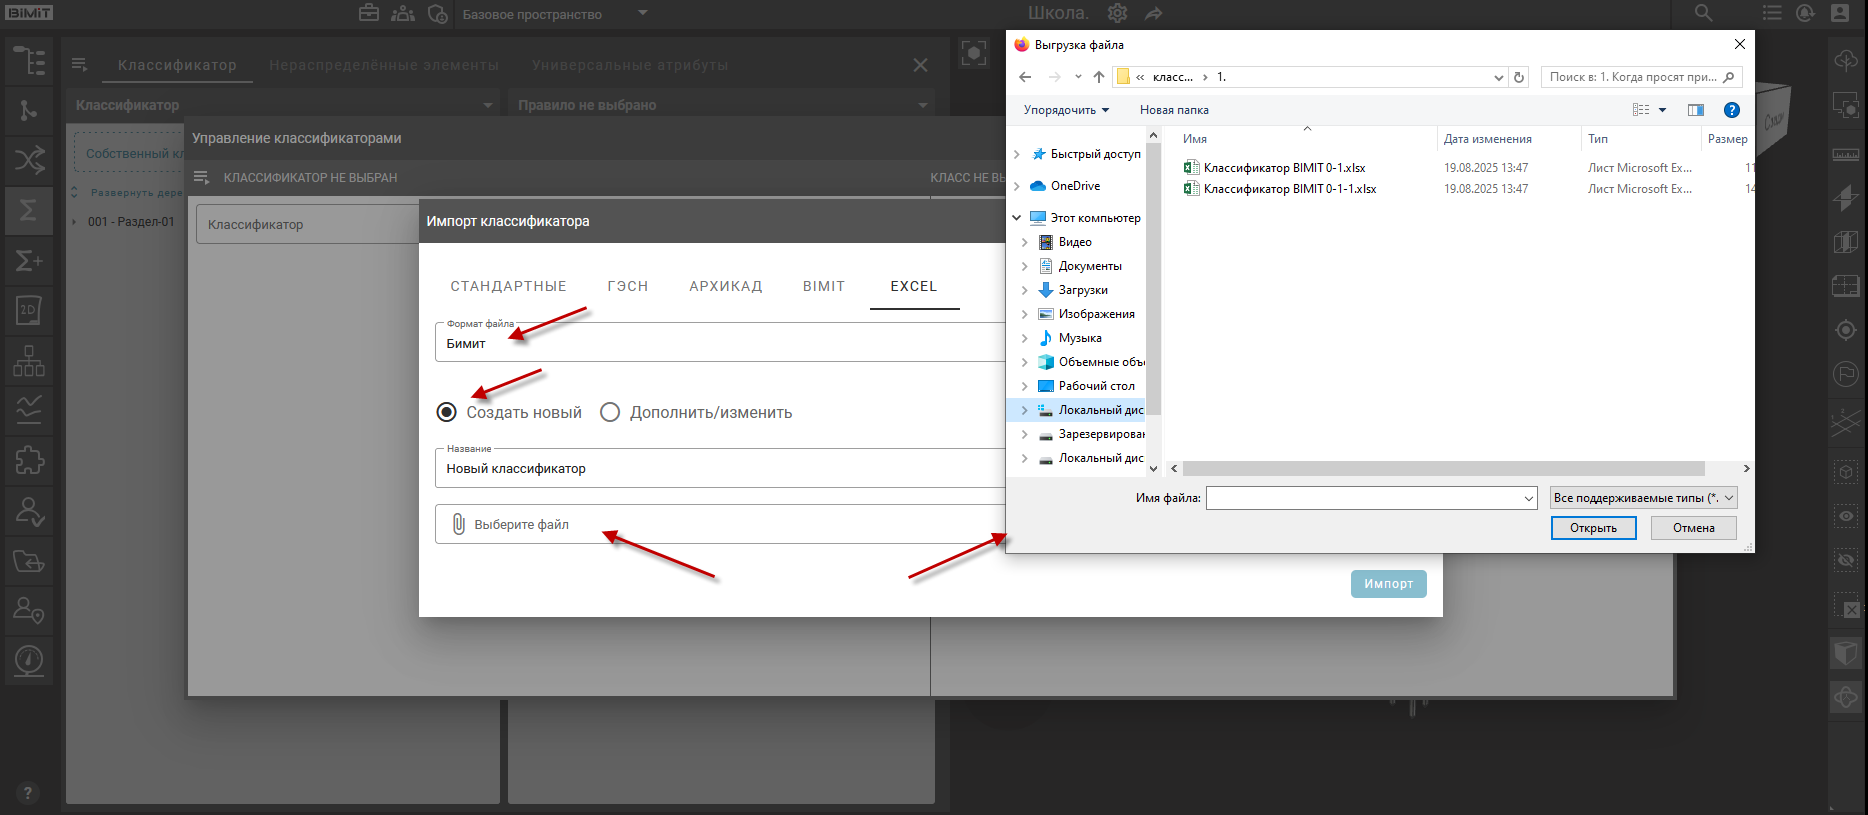Toggle the preview pane in file dialog
Image resolution: width=1868 pixels, height=815 pixels.
click(1695, 110)
